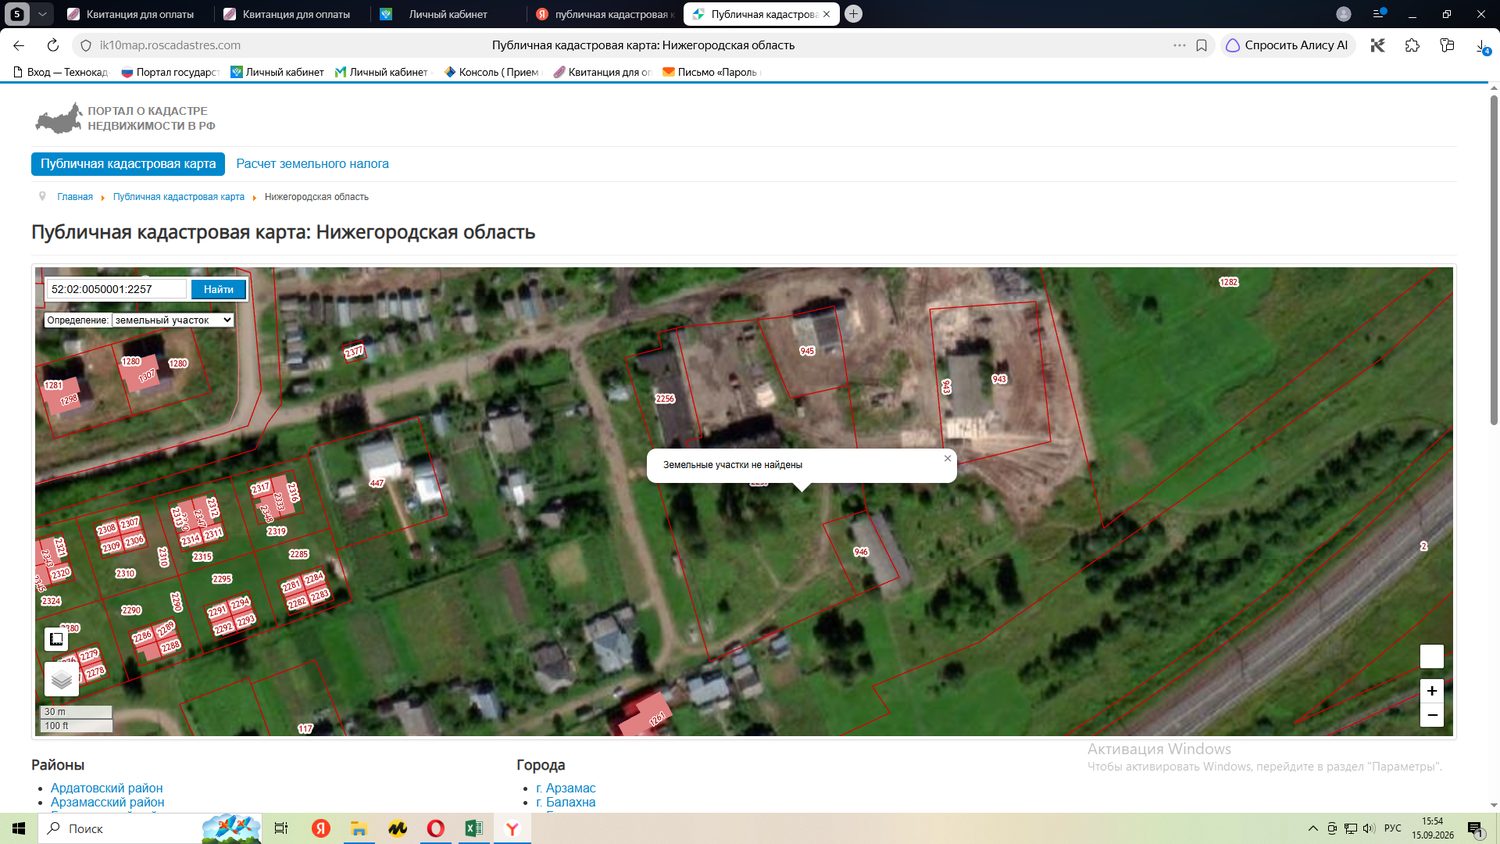
Task: Open 'Расчет земельного налога' tab
Action: 312,164
